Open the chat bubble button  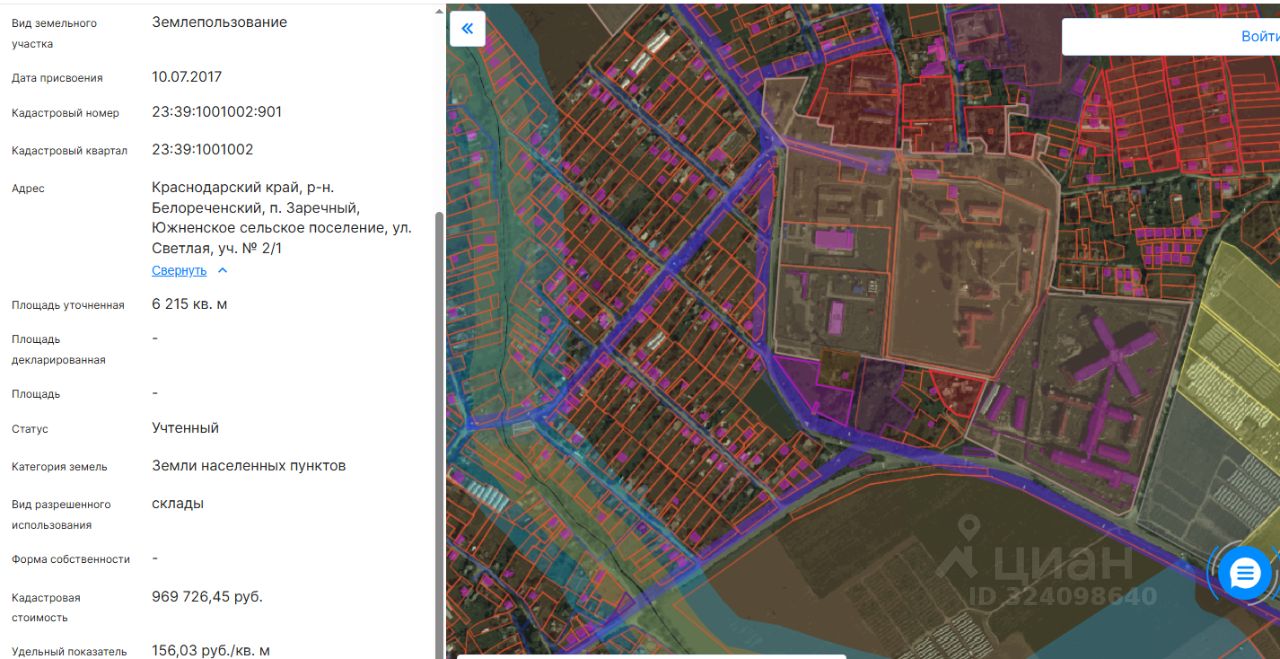coord(1245,574)
